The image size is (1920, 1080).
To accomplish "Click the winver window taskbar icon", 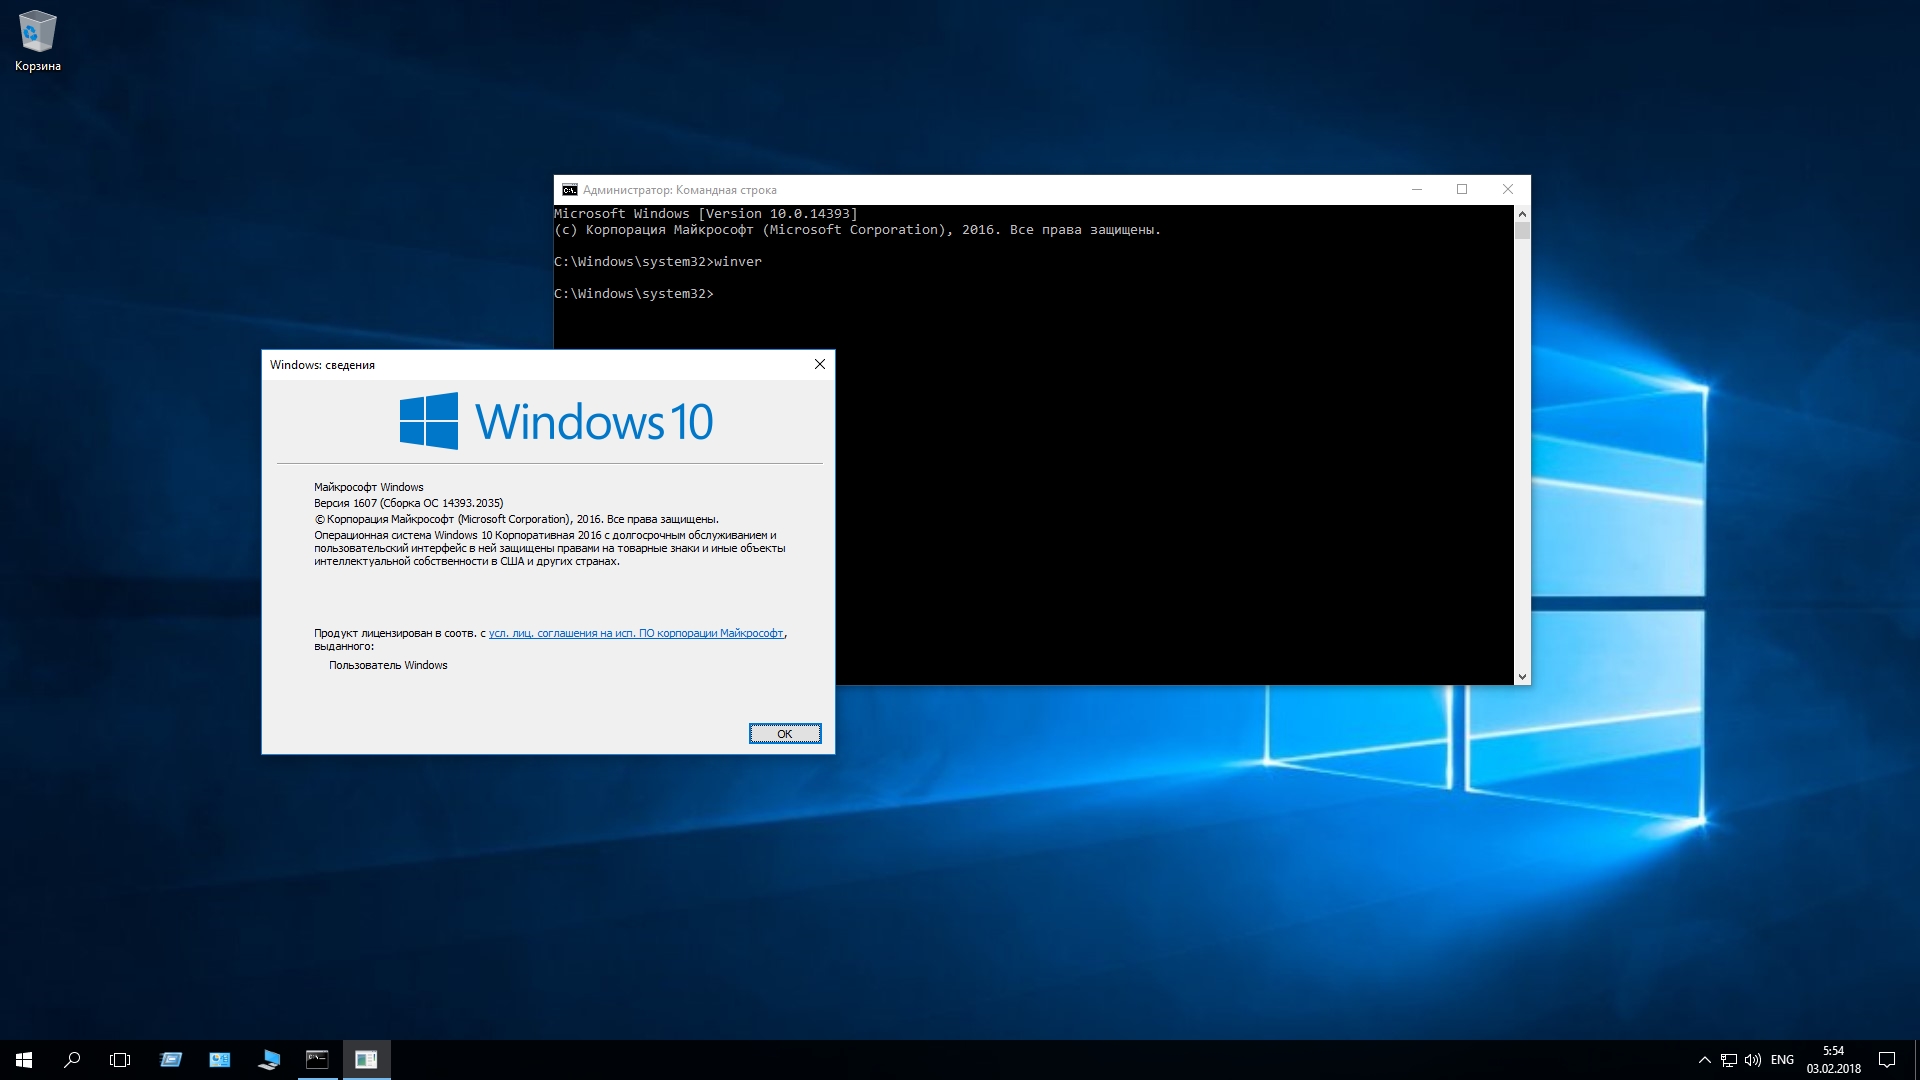I will coord(366,1060).
